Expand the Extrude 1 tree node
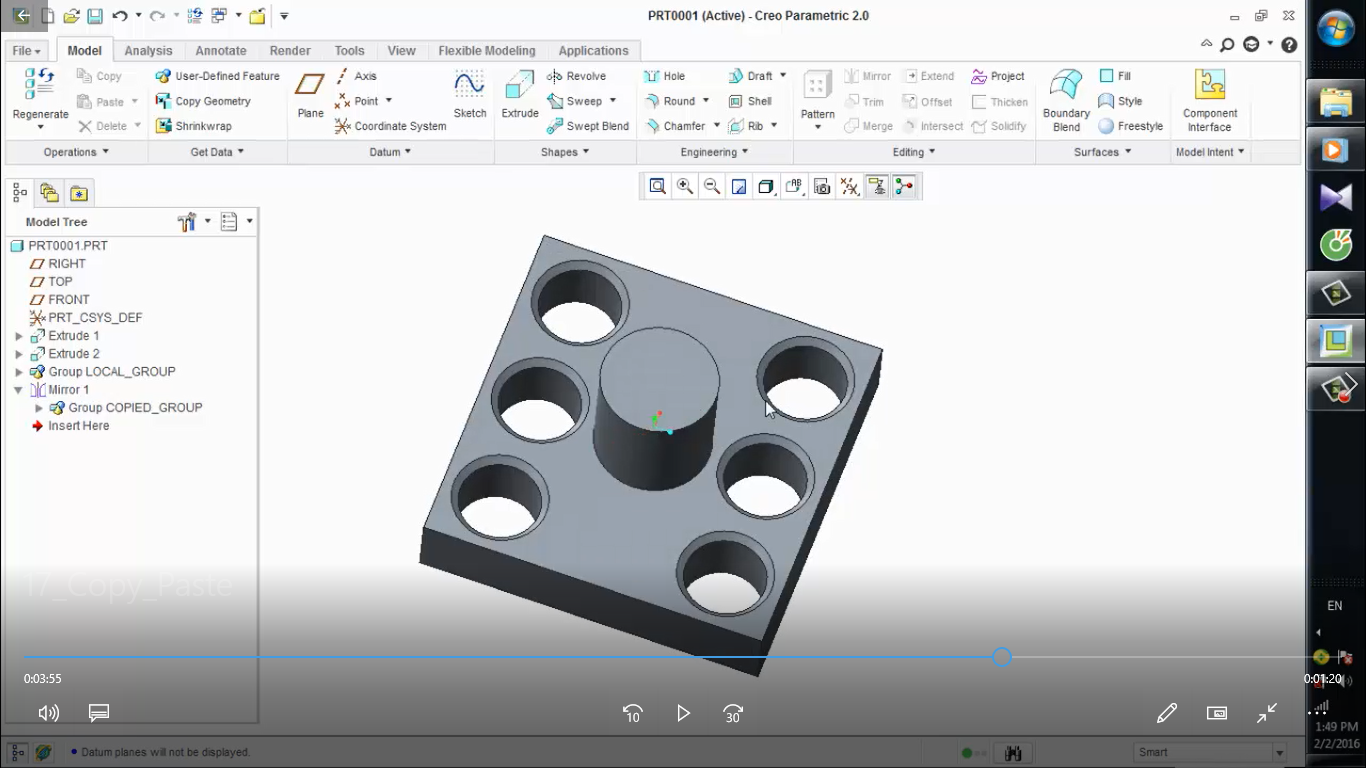 click(x=19, y=336)
